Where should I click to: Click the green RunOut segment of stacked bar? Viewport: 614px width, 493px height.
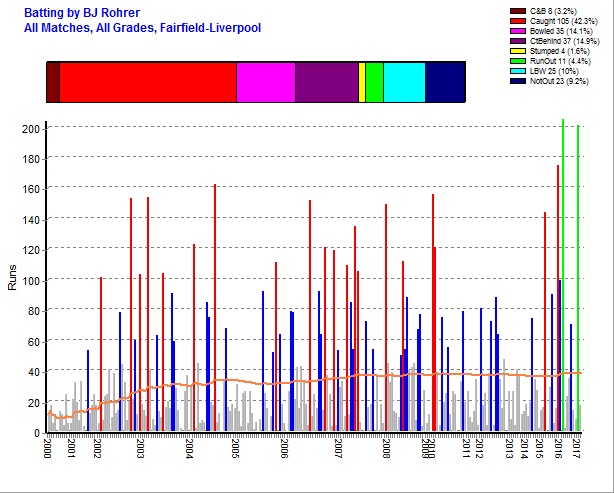click(x=374, y=81)
